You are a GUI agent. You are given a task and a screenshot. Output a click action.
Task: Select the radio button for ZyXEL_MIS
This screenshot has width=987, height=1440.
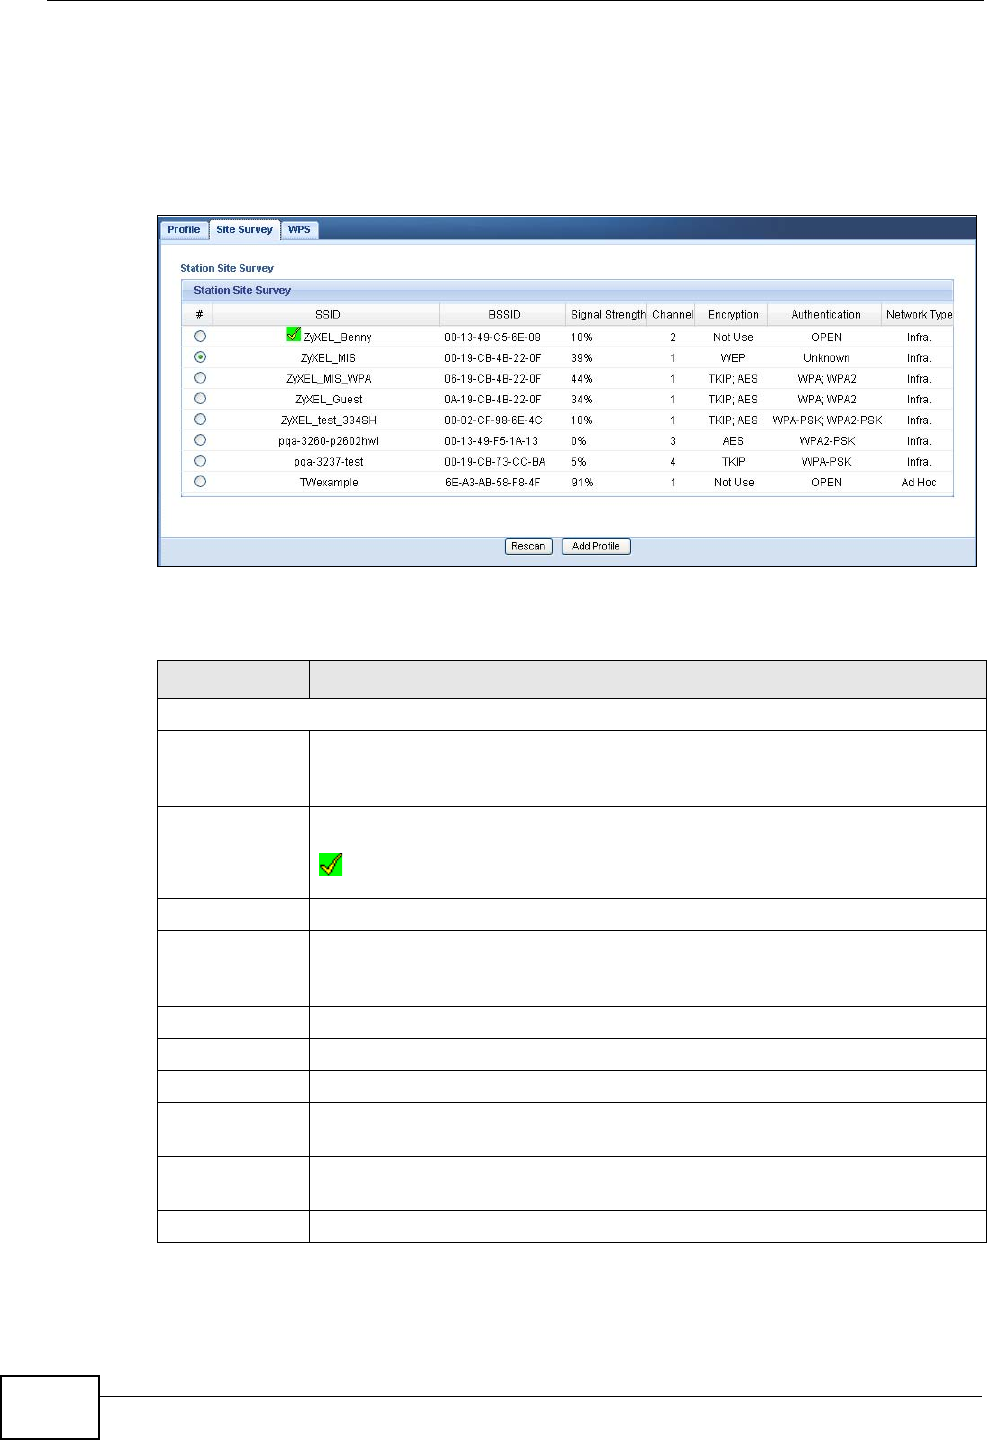pos(200,357)
